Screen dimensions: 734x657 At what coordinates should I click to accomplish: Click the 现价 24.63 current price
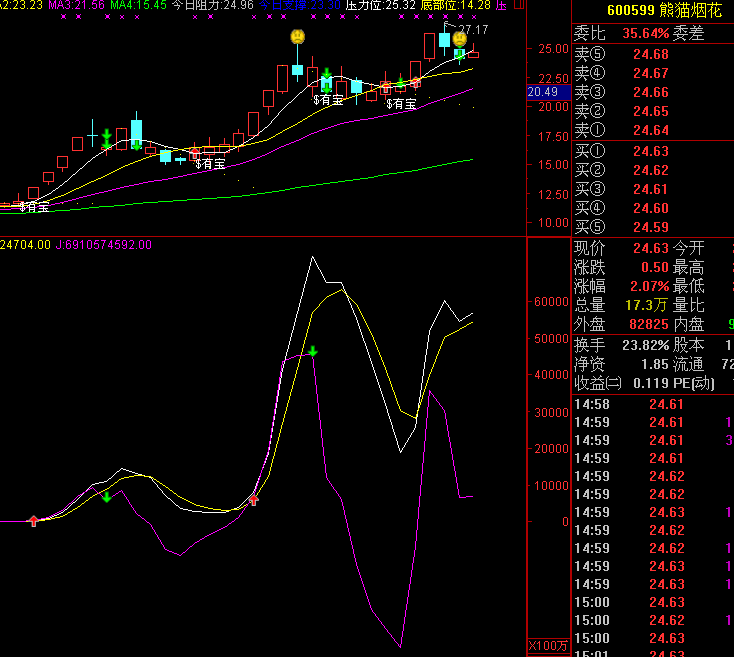pos(651,248)
